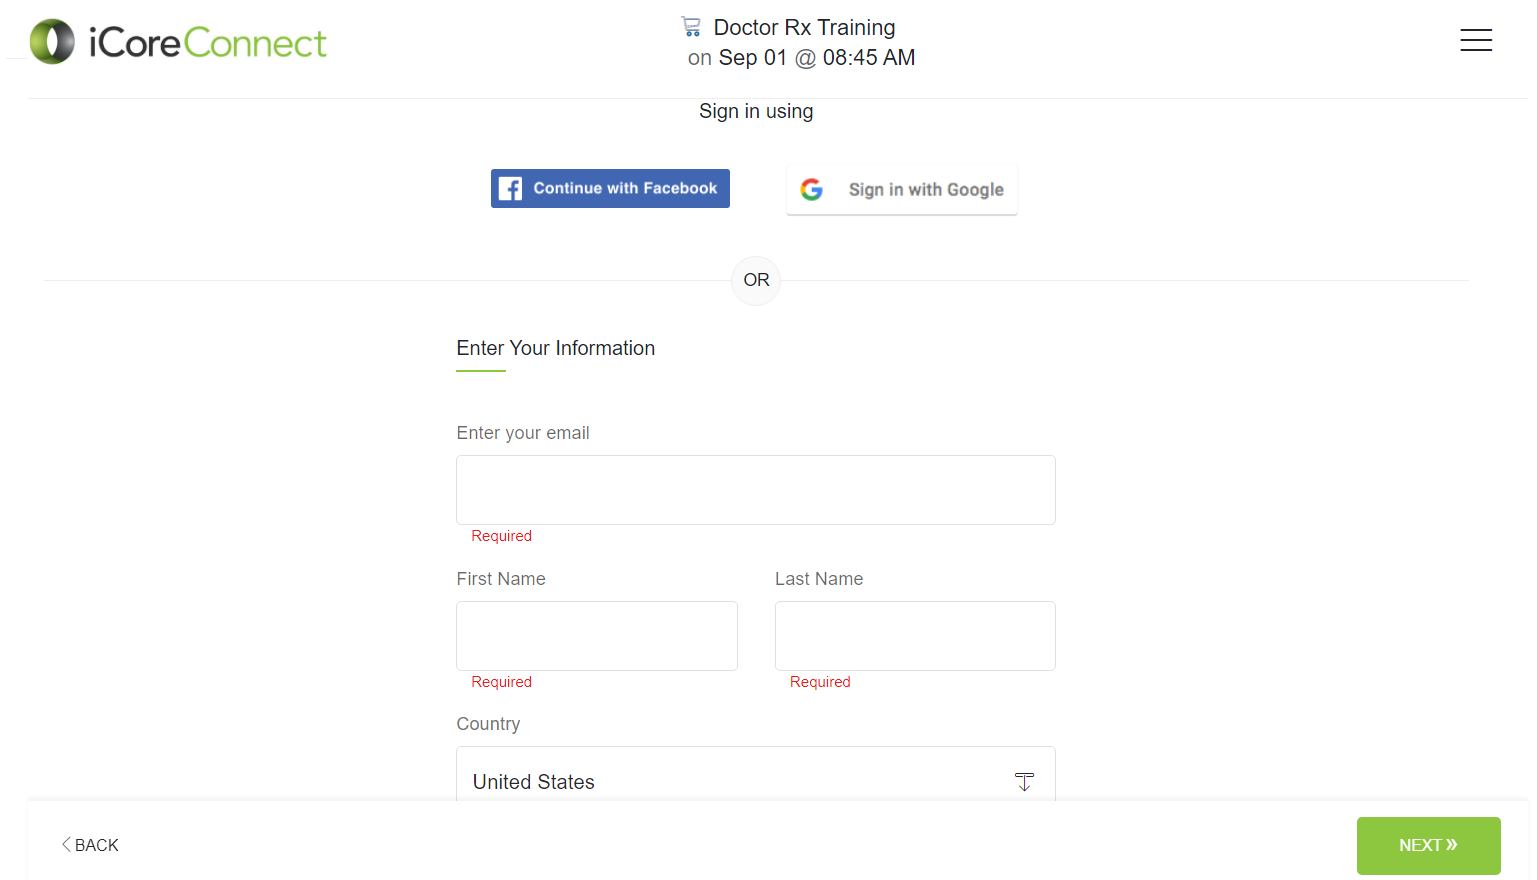Click 'Required' under the email field
Screen dimensions: 1537x880
click(x=502, y=536)
